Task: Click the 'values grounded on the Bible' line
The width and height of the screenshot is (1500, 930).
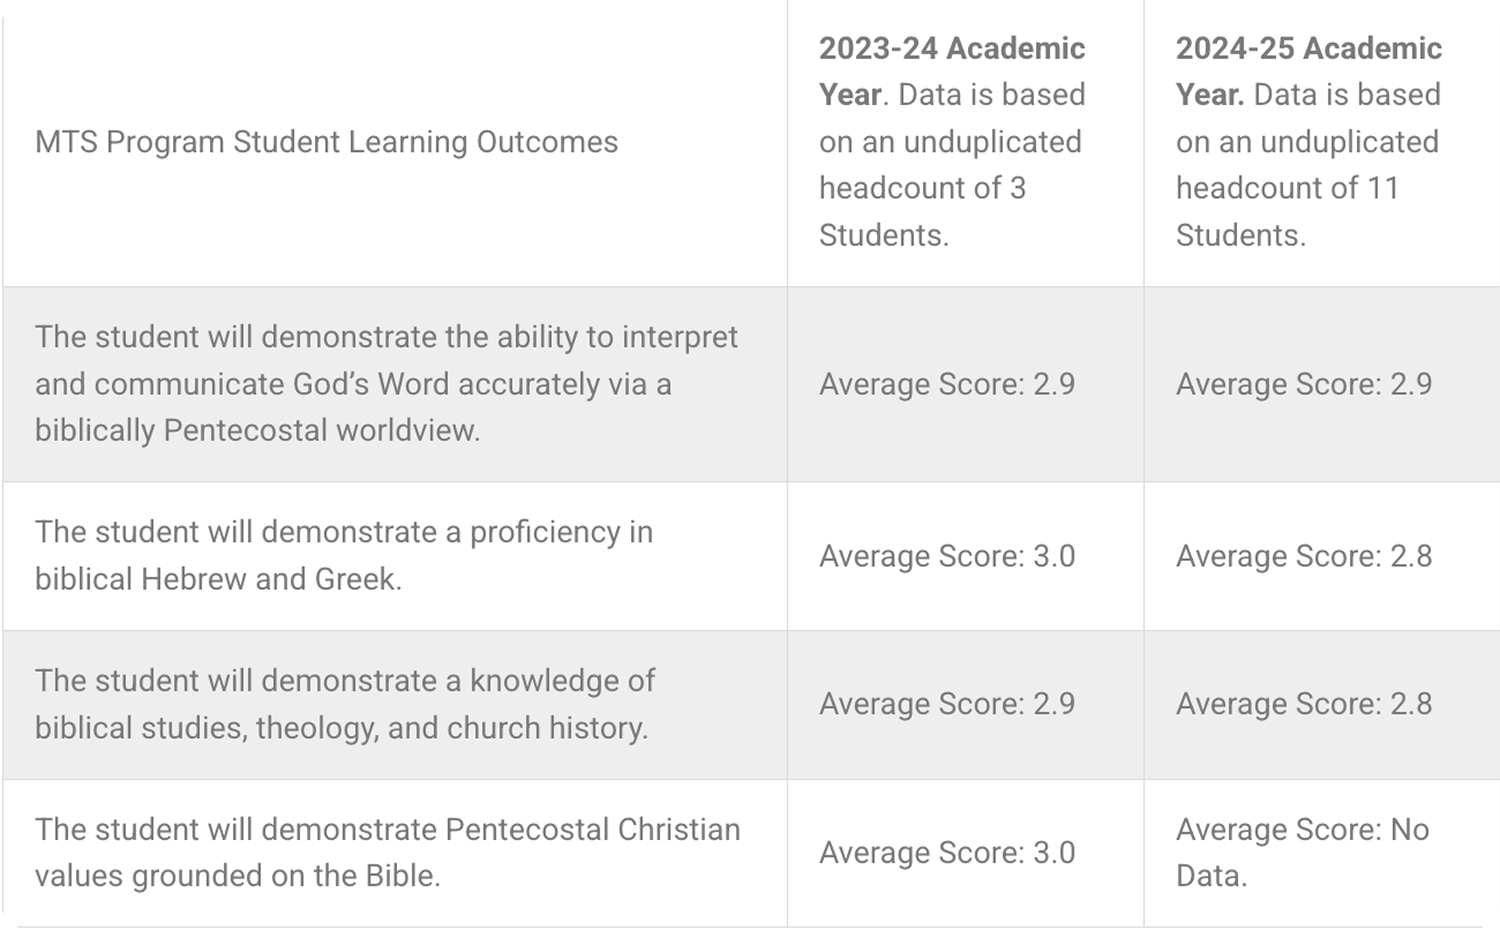Action: (x=237, y=876)
